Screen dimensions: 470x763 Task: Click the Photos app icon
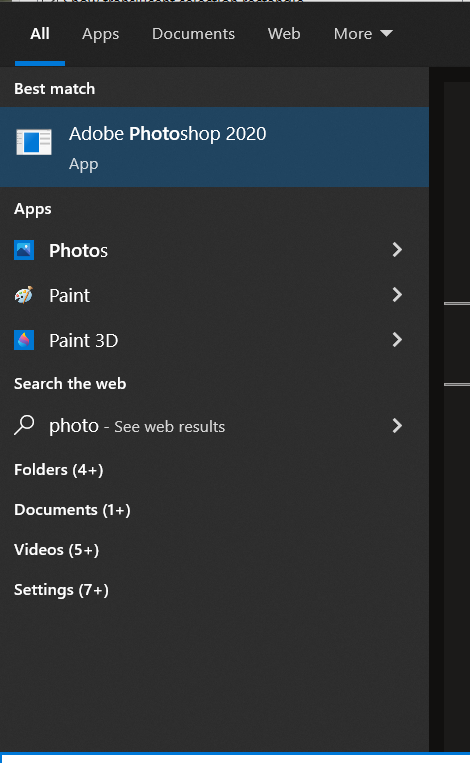click(24, 250)
